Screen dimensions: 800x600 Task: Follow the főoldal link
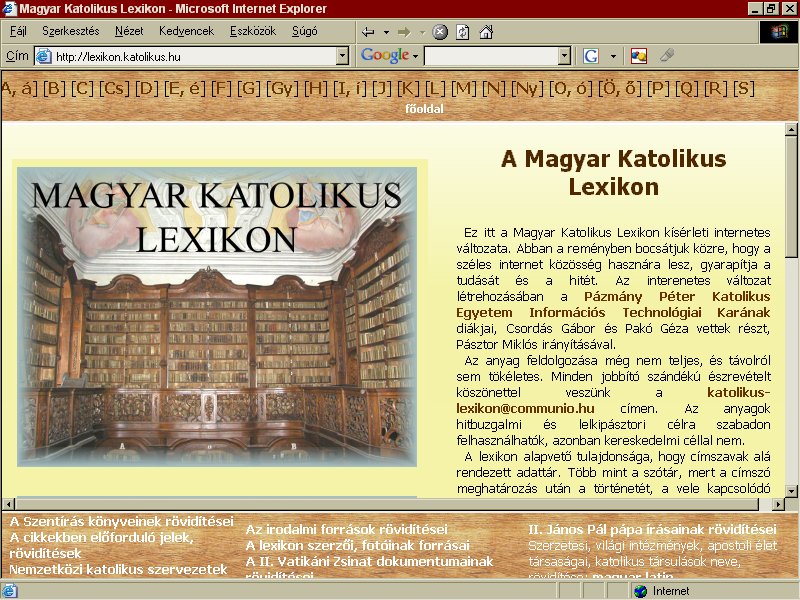(424, 109)
